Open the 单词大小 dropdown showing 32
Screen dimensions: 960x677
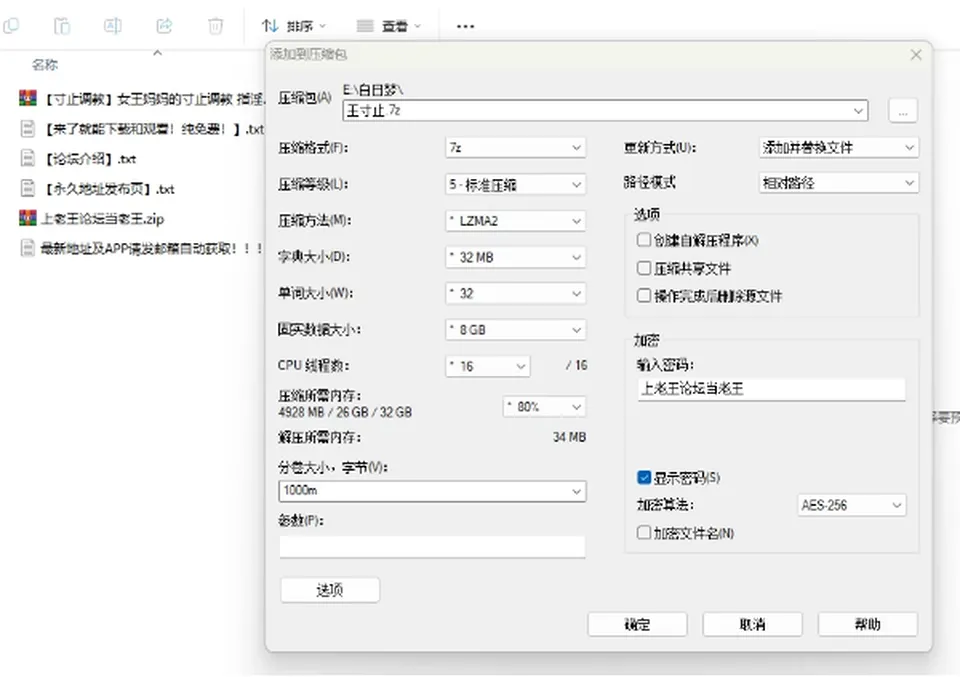(516, 293)
